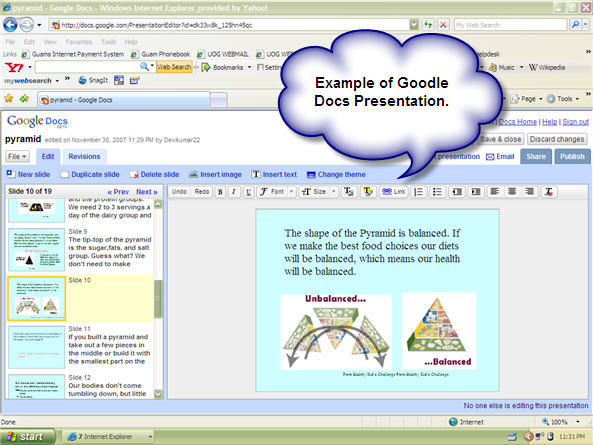Image resolution: width=593 pixels, height=445 pixels.
Task: Switch to the Edit tab
Action: 48,157
